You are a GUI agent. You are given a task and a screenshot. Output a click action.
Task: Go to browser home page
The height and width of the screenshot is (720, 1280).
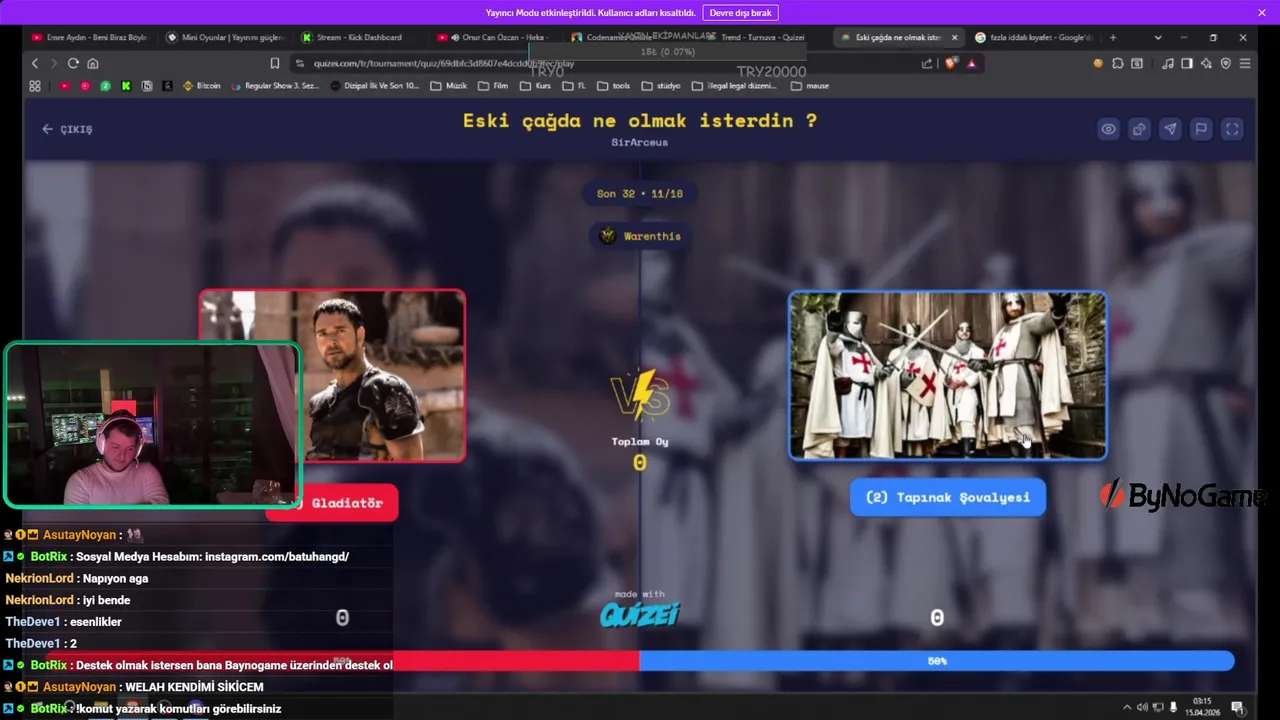pyautogui.click(x=92, y=63)
